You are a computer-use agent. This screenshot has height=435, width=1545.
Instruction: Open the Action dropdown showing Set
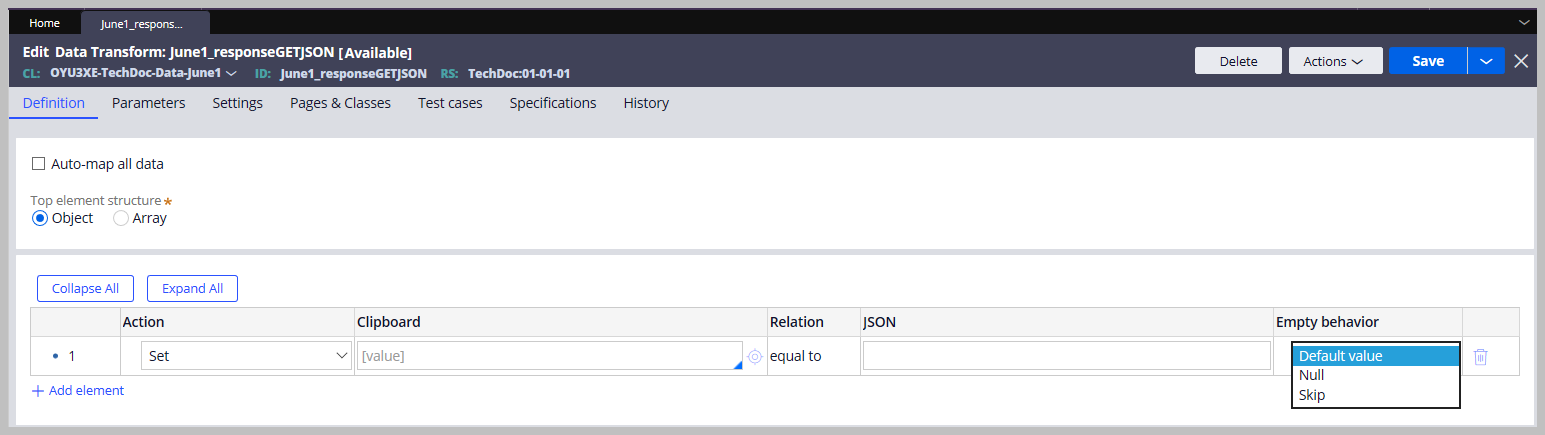coord(246,356)
